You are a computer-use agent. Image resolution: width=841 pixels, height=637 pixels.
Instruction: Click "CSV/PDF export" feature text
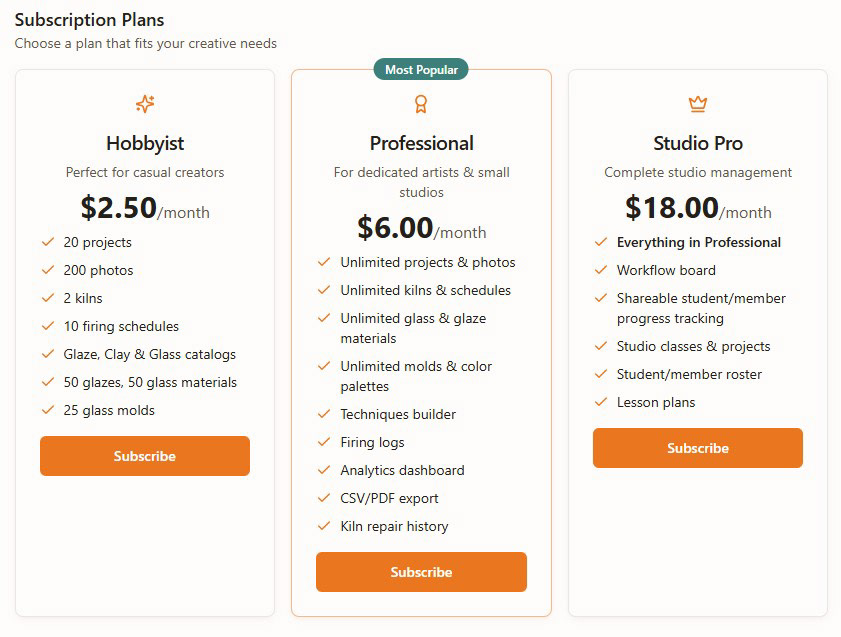[x=389, y=498]
